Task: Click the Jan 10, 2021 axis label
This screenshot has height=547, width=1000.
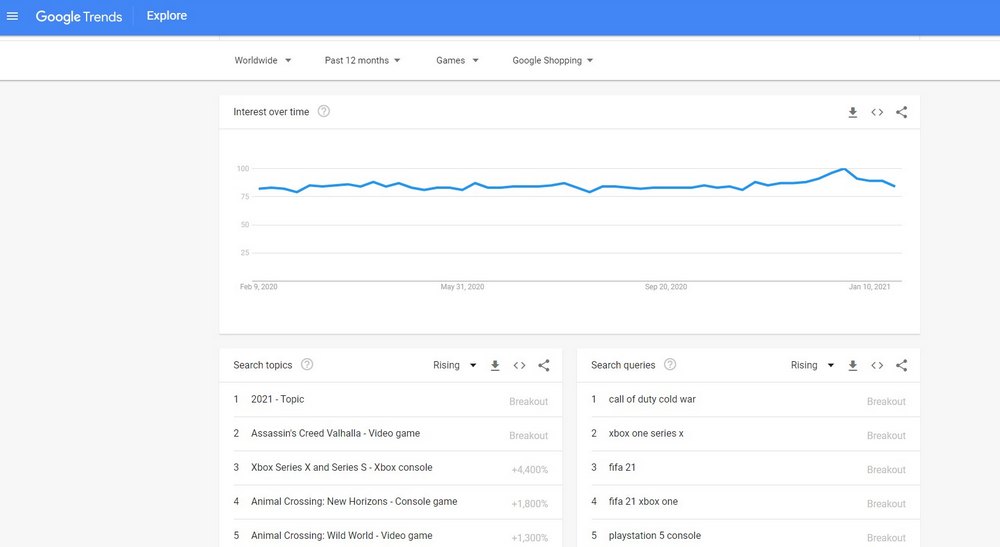Action: pos(869,287)
